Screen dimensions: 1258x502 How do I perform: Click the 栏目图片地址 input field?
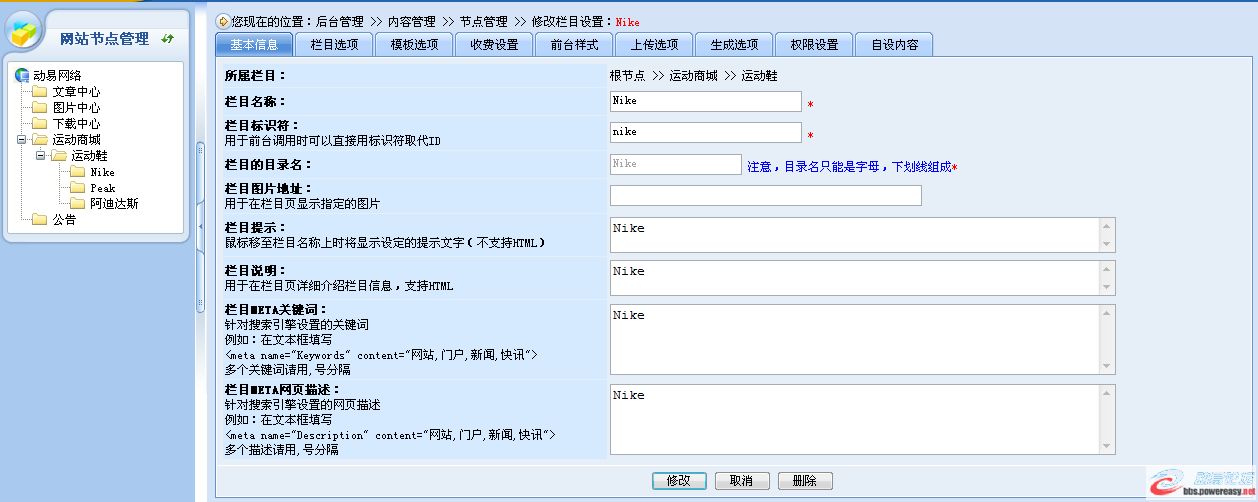click(765, 196)
